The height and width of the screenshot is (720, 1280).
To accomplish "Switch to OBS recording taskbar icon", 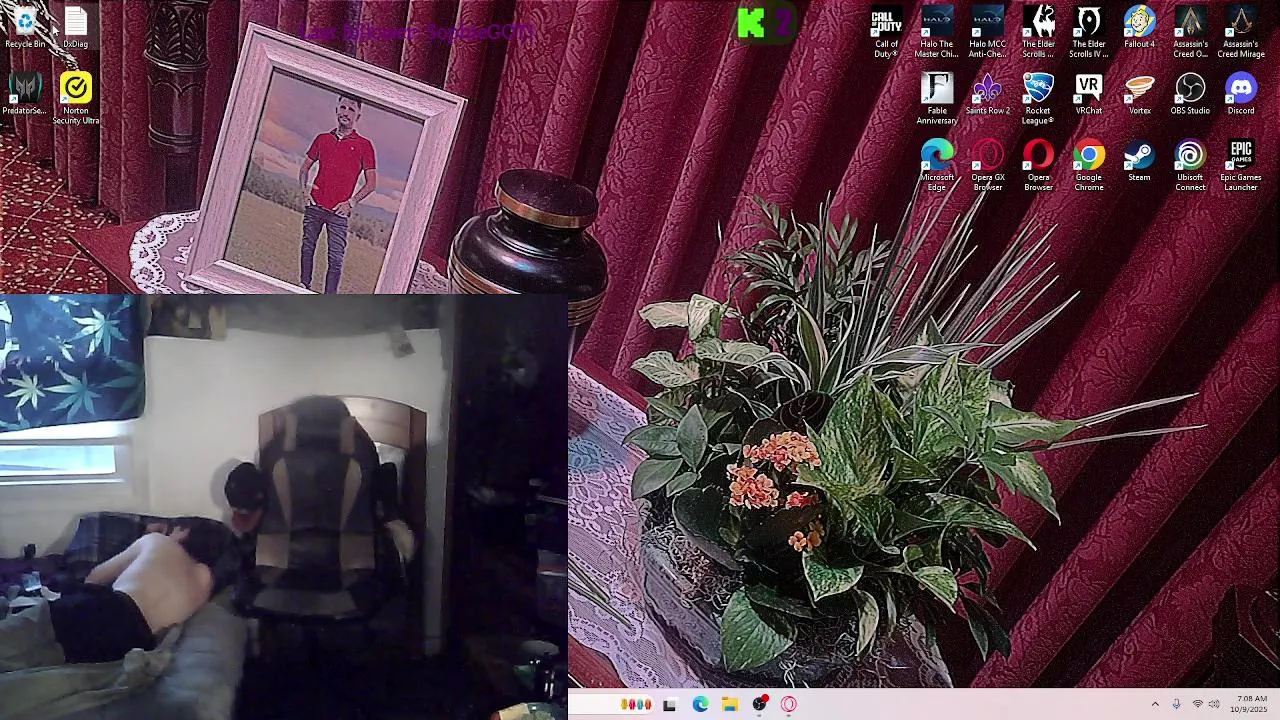I will [760, 704].
